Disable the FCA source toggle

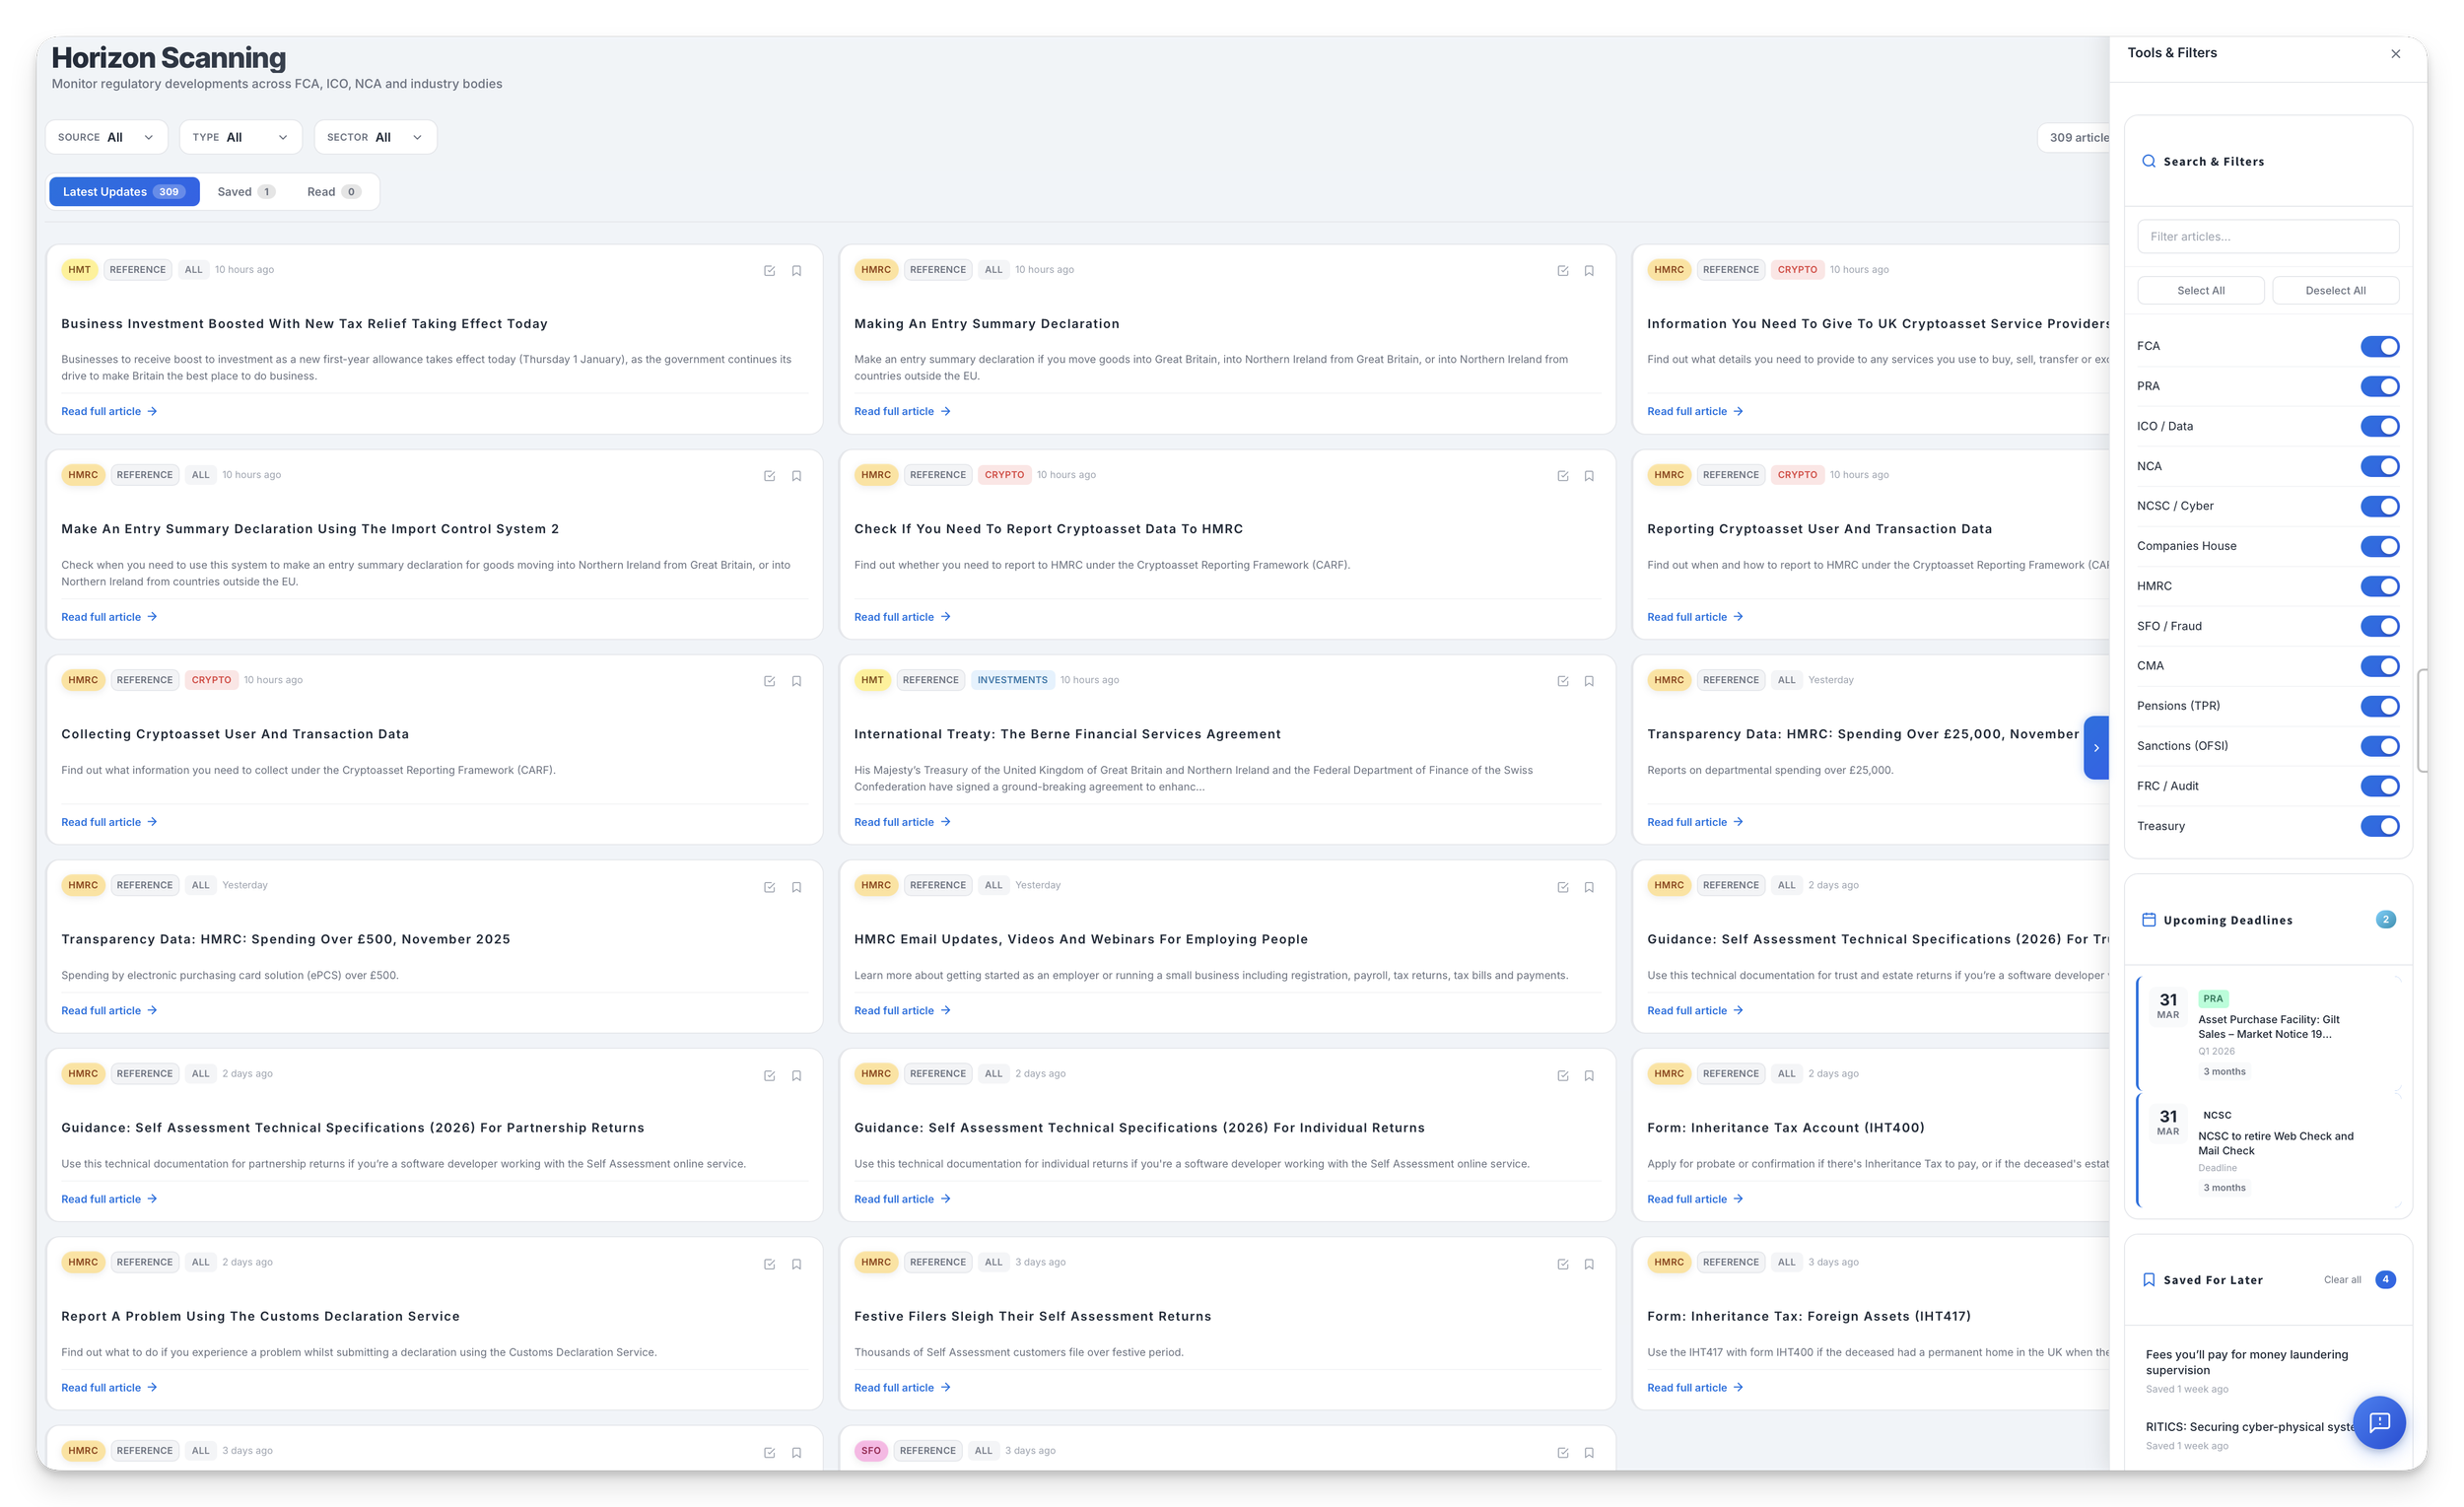[2379, 346]
